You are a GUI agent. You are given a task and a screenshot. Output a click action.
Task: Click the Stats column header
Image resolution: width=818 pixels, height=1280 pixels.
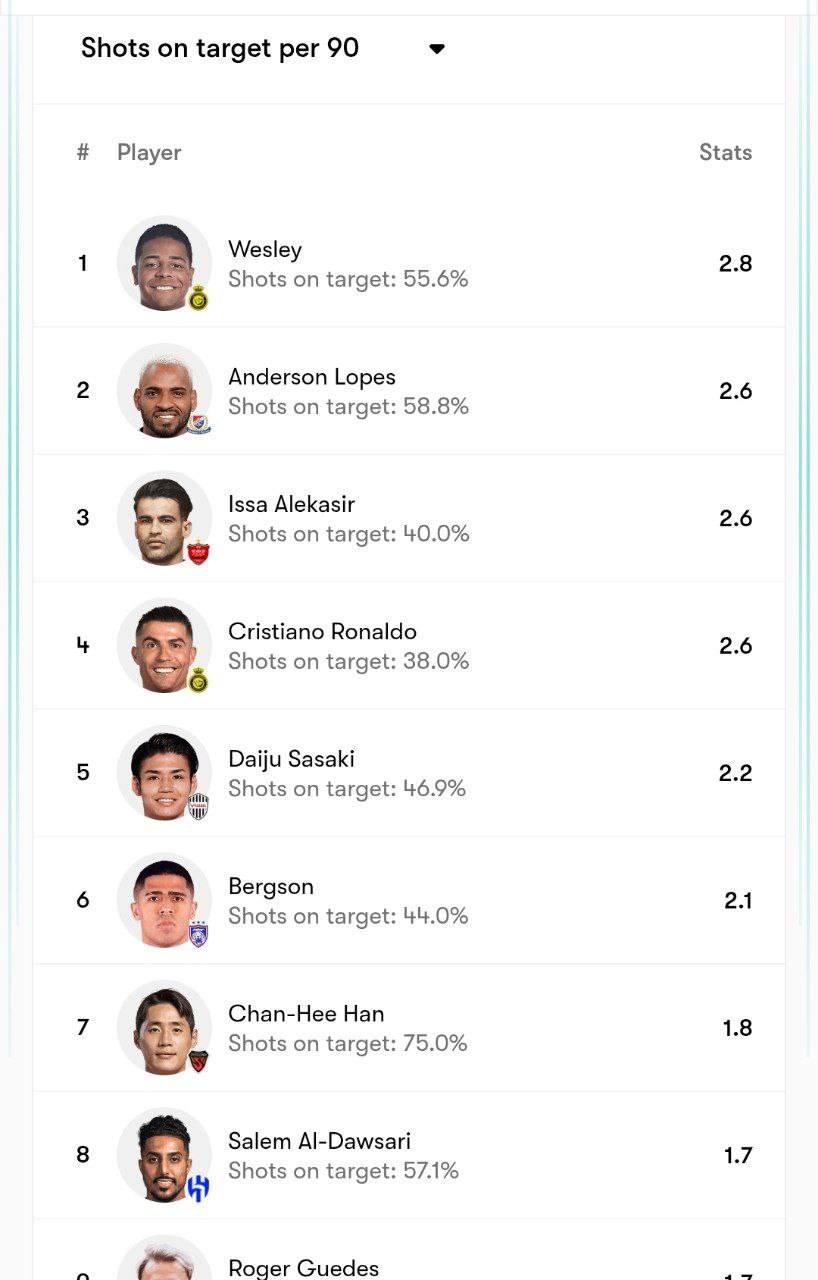(725, 152)
